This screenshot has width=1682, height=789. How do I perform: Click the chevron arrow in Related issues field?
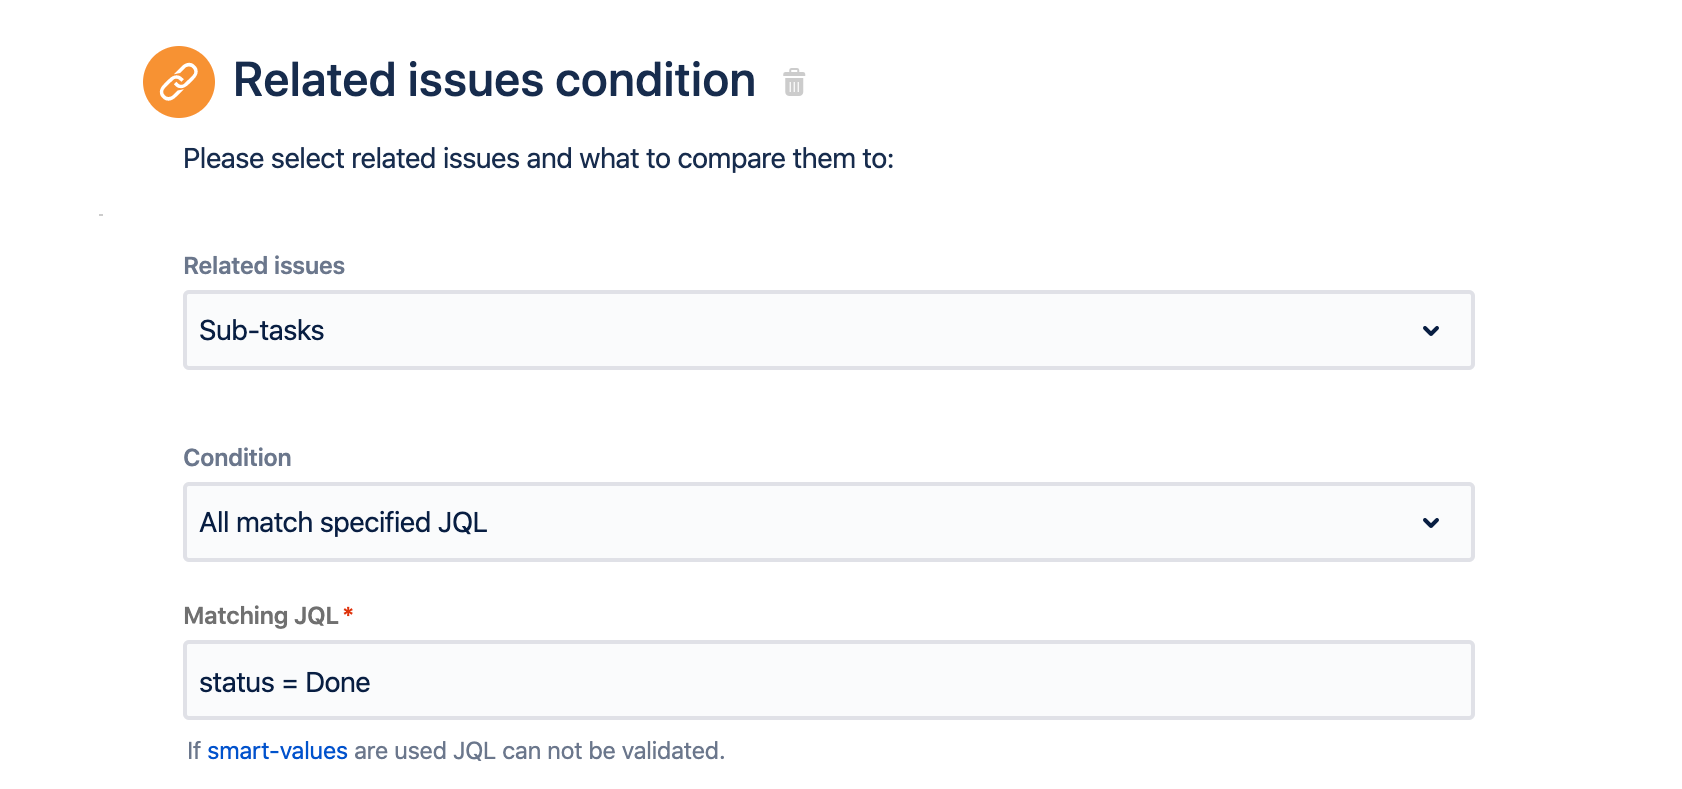click(x=1431, y=331)
